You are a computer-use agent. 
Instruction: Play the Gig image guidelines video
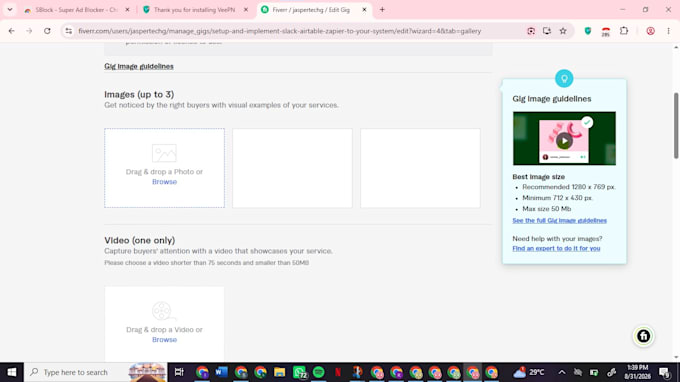coord(564,141)
